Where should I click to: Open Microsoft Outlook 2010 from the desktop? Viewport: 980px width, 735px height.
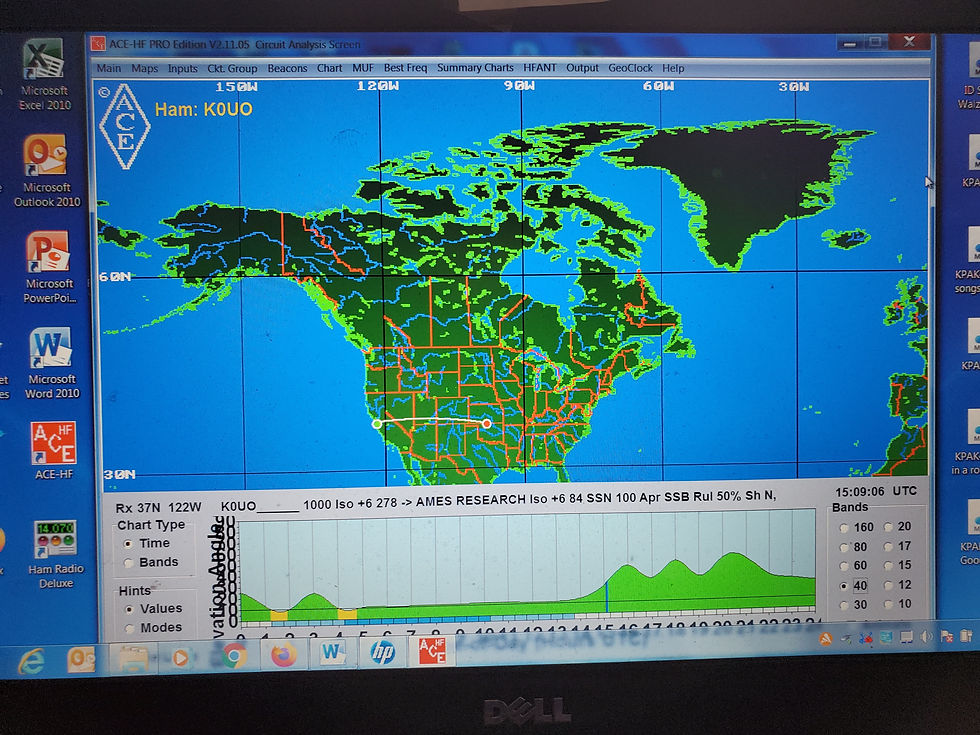pyautogui.click(x=45, y=155)
